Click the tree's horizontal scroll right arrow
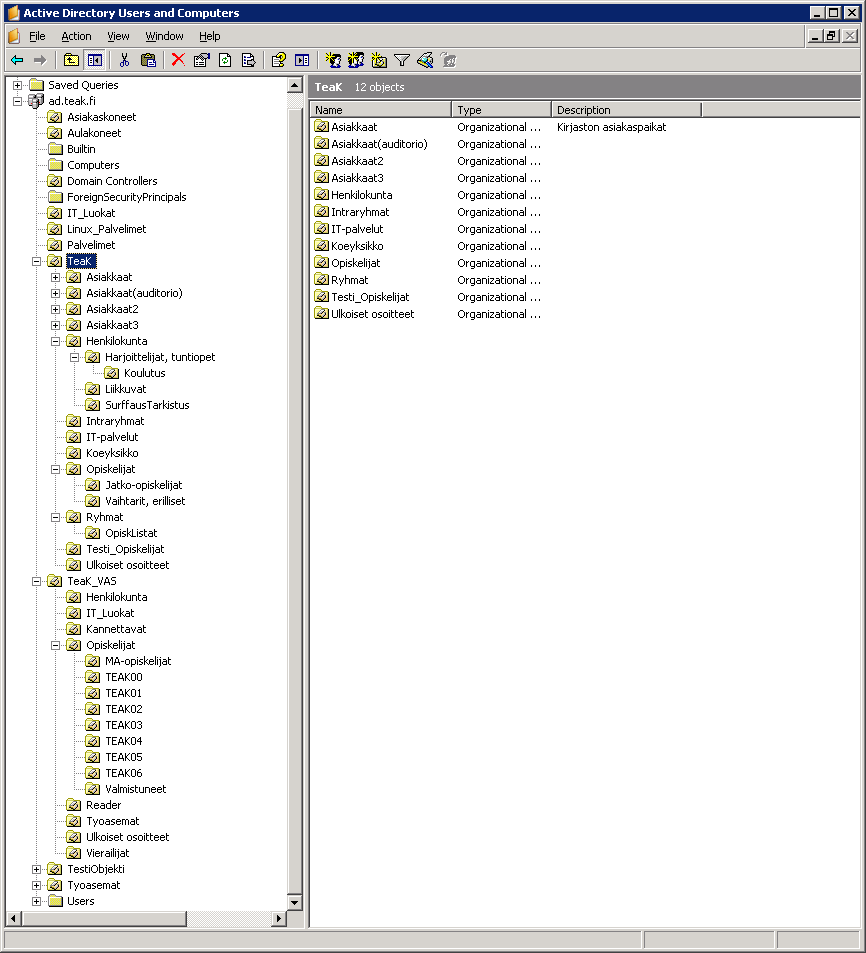Viewport: 866px width, 953px height. 279,918
